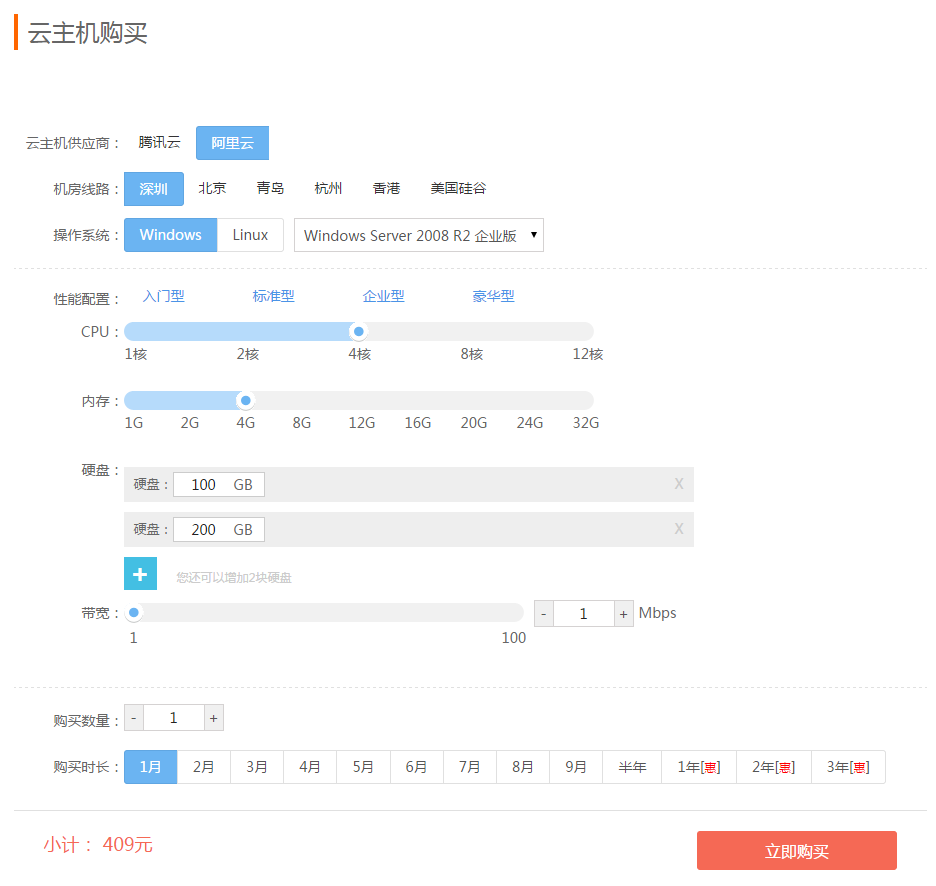Click the 32G label under memory slider
Viewport: 936px width, 886px height.
[586, 423]
